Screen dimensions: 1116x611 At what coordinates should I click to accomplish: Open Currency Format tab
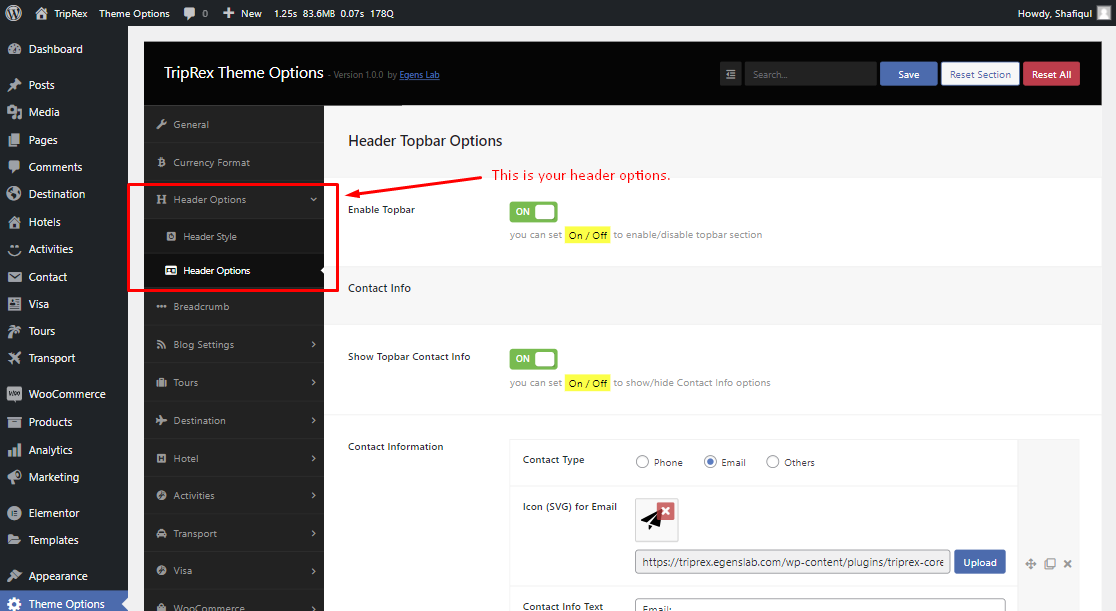click(233, 162)
